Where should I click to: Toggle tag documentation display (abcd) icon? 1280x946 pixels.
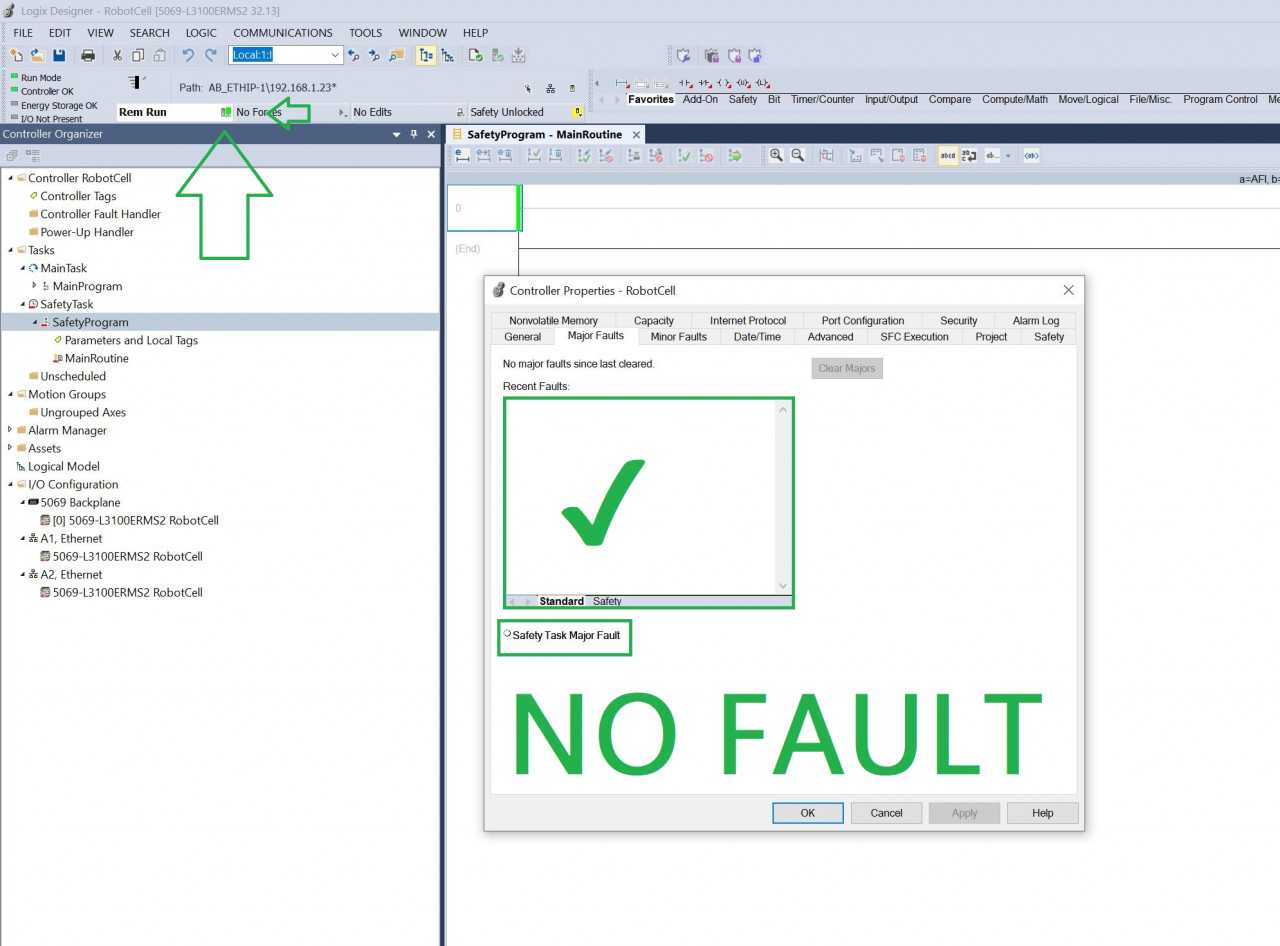(x=947, y=155)
